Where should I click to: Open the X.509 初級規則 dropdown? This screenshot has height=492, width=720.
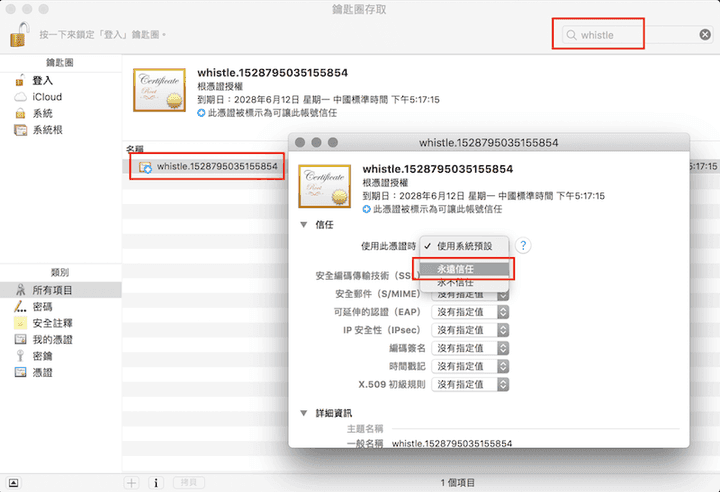(x=470, y=385)
